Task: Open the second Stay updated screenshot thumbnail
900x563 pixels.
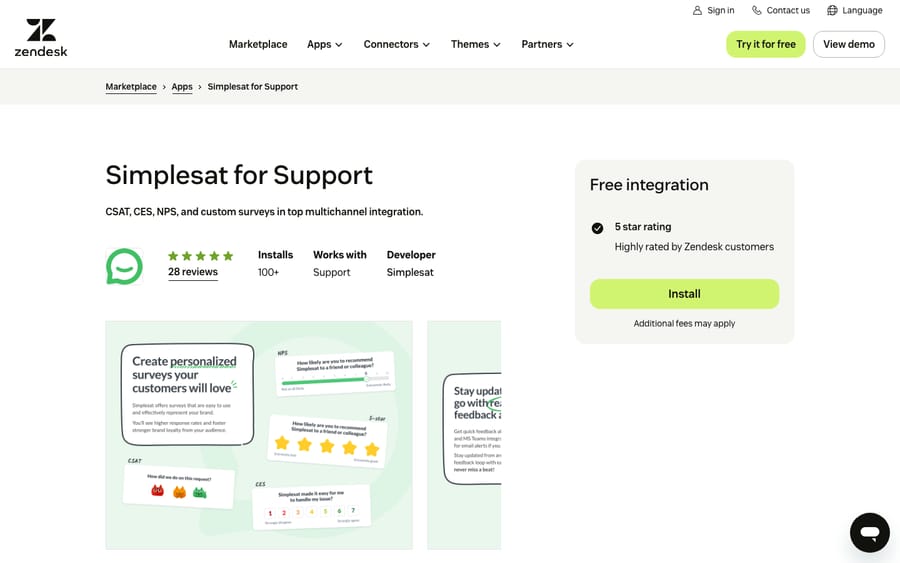Action: (464, 435)
